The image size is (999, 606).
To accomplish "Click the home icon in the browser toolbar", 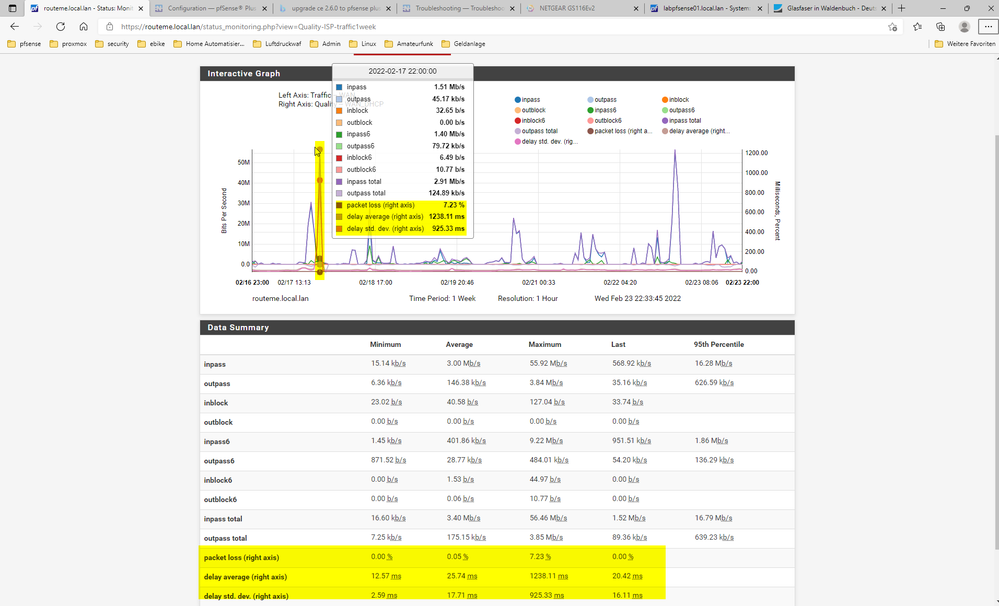I will tap(85, 28).
